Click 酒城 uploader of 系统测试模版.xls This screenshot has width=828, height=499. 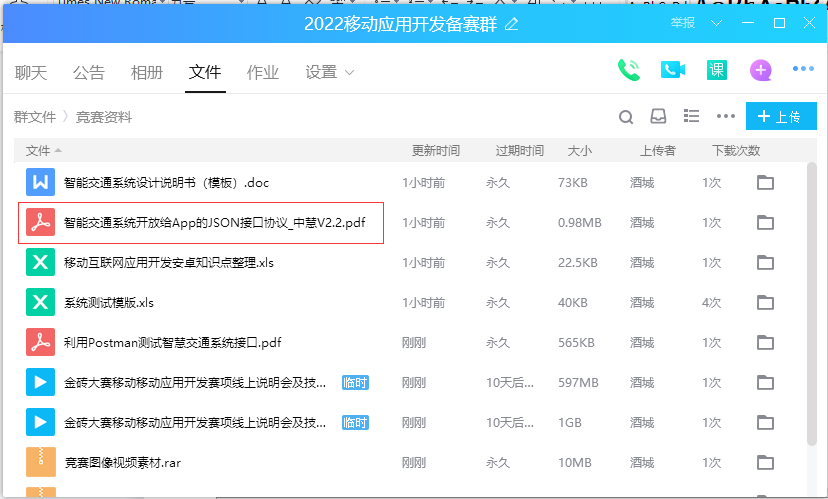click(x=642, y=303)
